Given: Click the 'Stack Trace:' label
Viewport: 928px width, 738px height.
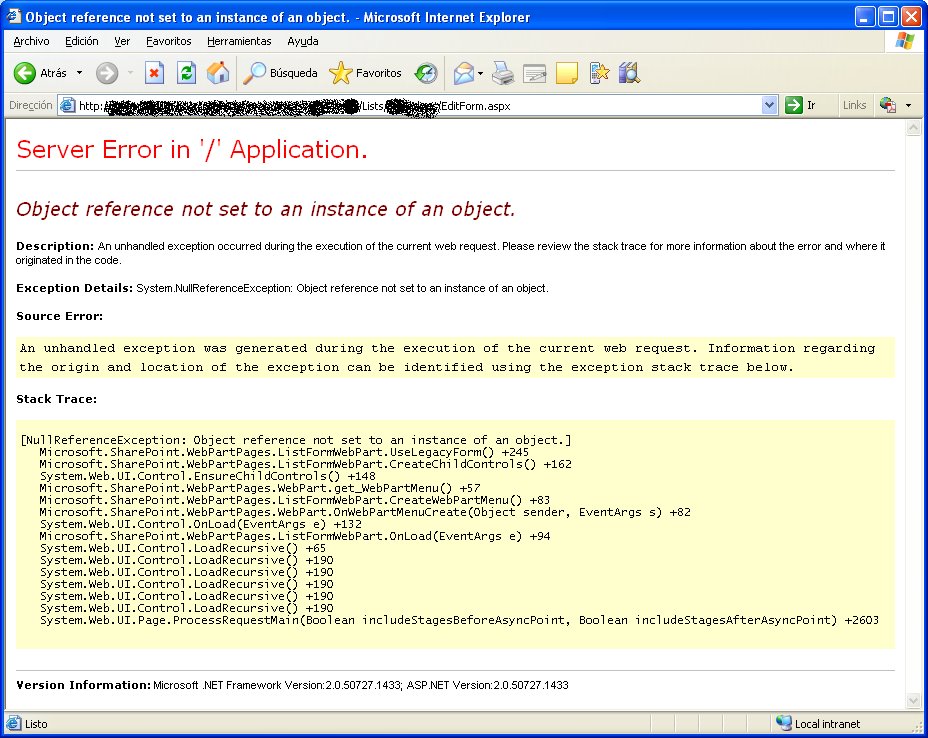Looking at the screenshot, I should pos(56,399).
